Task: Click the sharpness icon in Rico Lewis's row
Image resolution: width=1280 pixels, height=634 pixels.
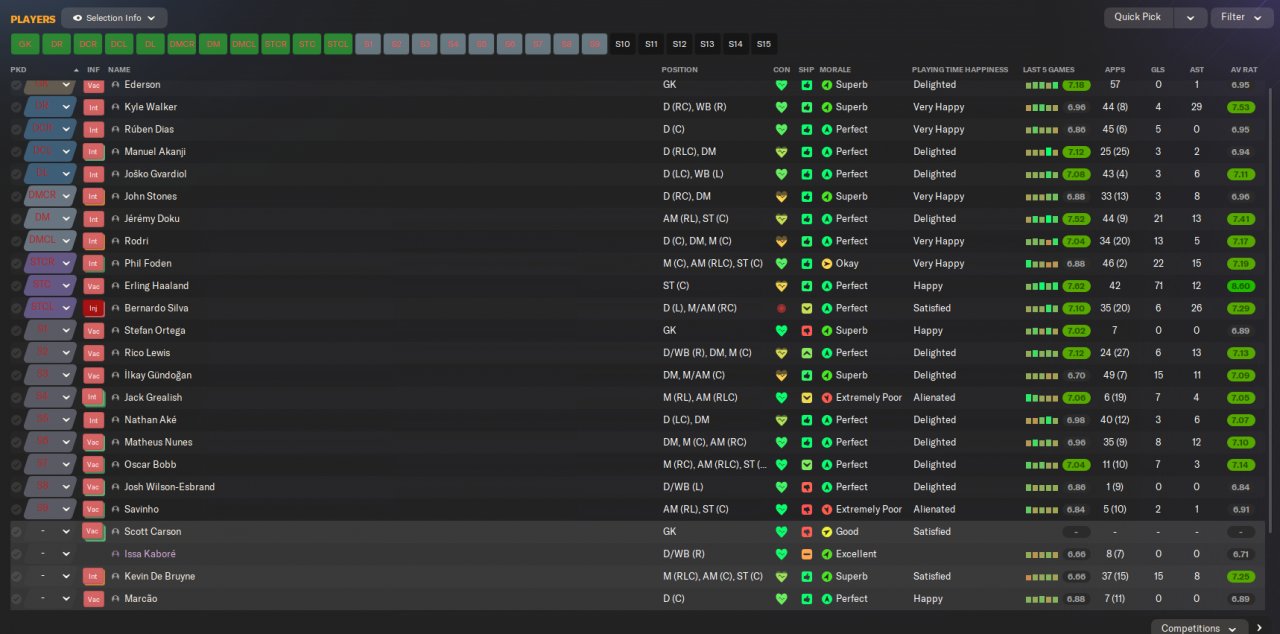Action: (806, 353)
